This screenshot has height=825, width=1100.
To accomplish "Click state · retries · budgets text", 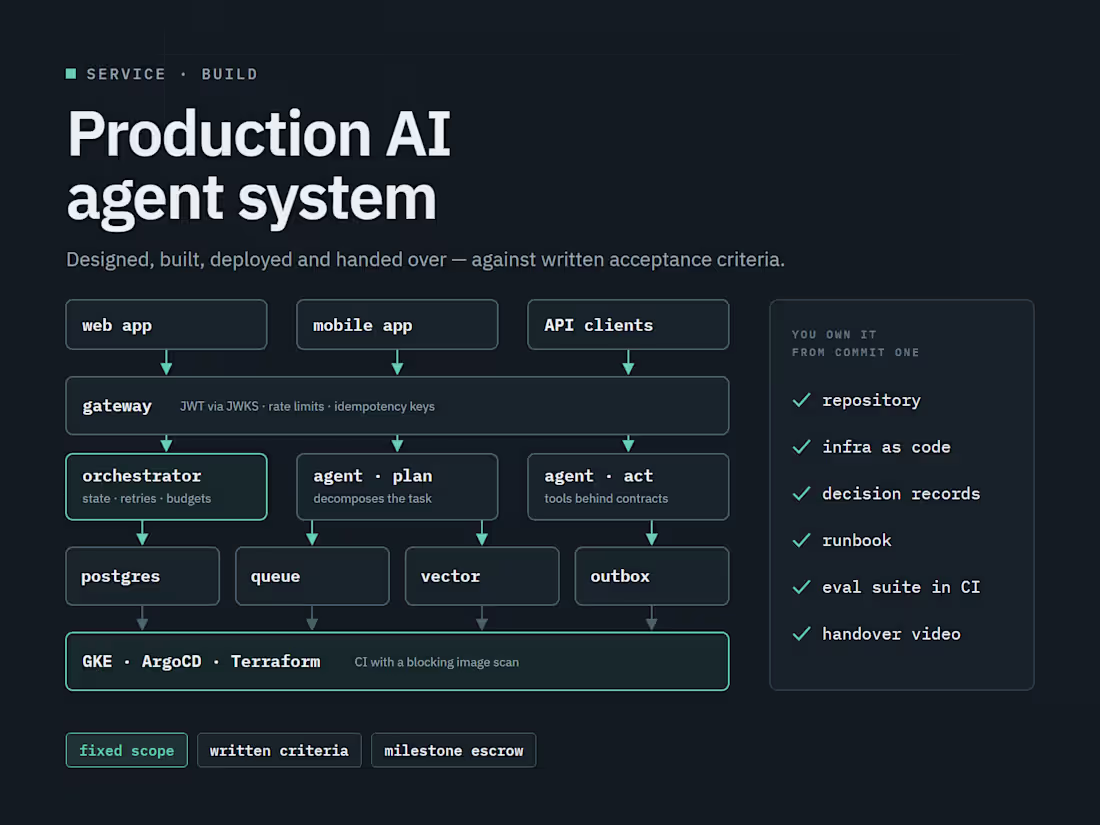I will 147,499.
